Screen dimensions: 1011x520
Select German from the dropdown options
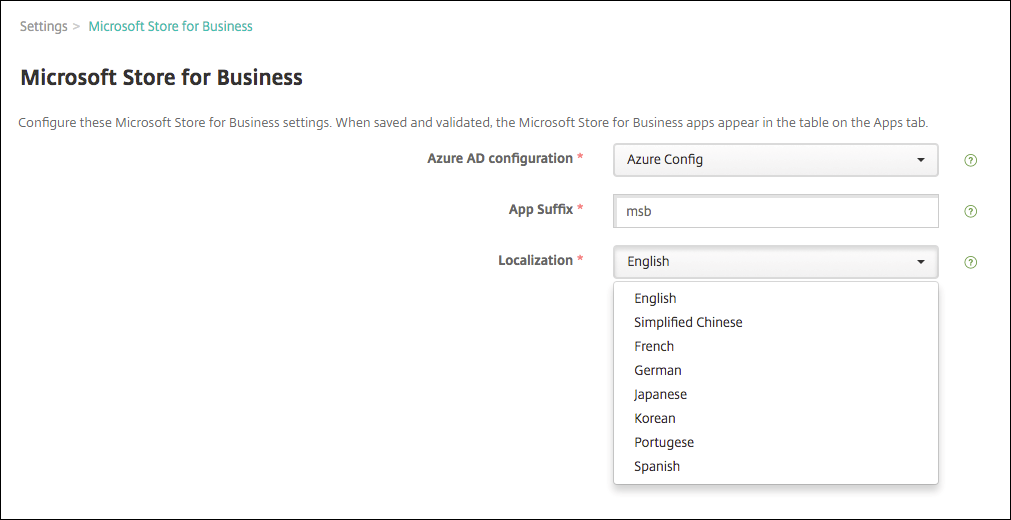(x=657, y=370)
